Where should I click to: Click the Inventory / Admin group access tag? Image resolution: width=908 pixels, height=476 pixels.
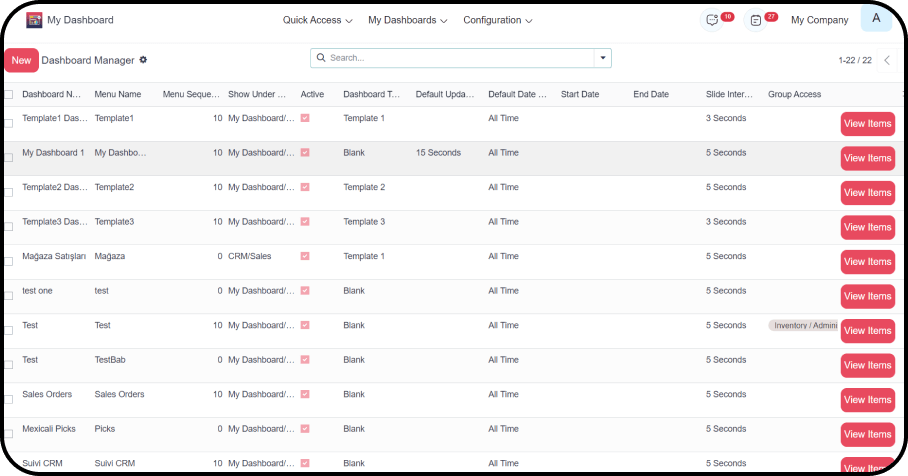[x=803, y=325]
